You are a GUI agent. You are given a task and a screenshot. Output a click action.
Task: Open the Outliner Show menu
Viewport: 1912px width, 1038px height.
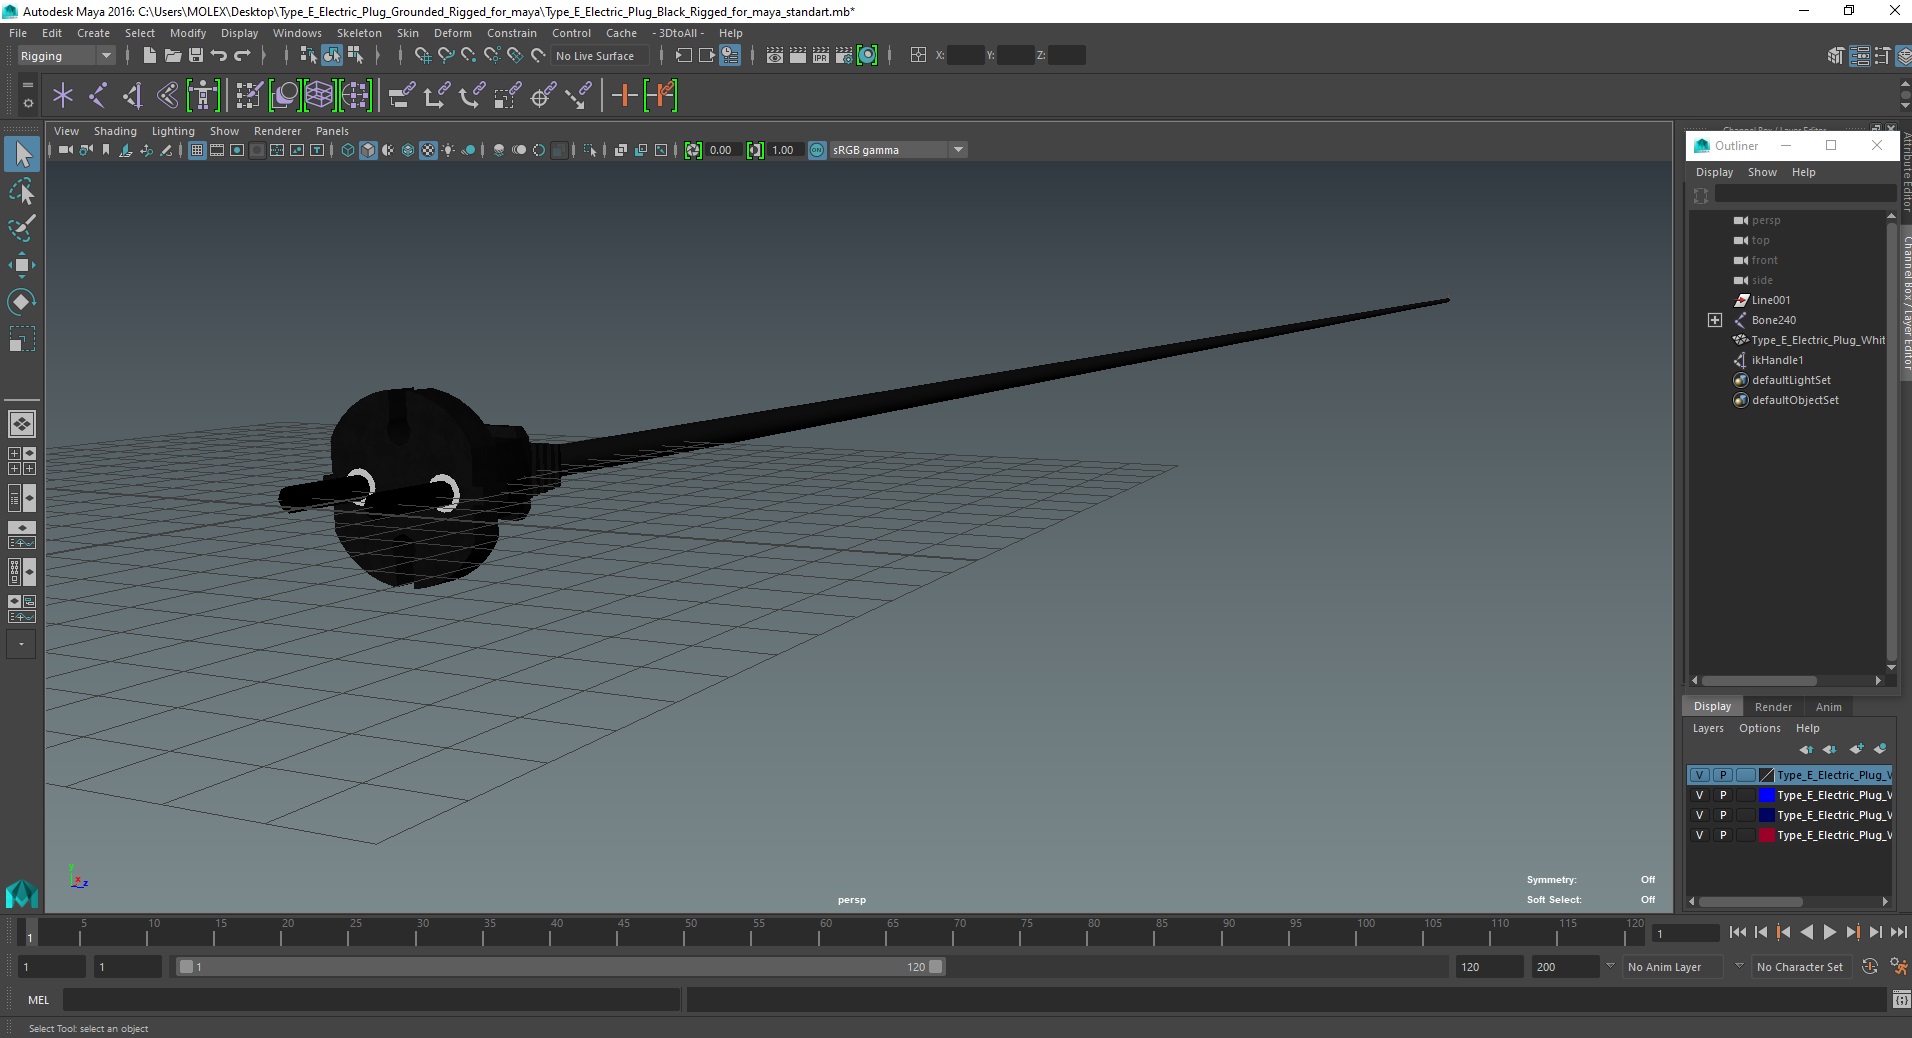pos(1762,172)
